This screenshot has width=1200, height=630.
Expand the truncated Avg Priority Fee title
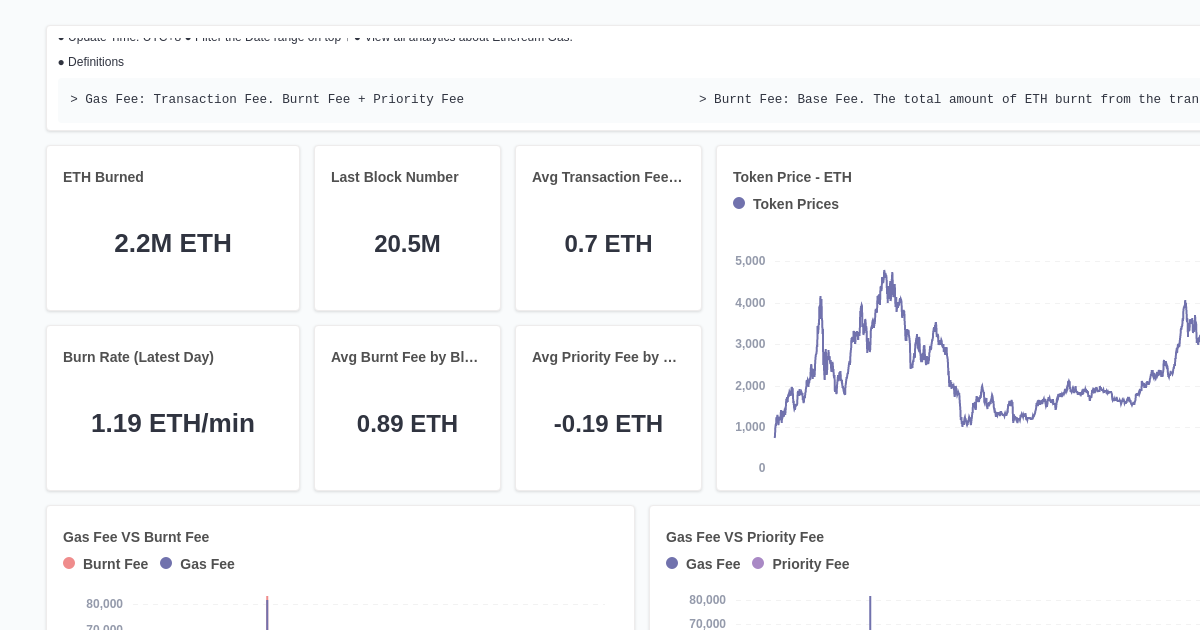point(605,357)
